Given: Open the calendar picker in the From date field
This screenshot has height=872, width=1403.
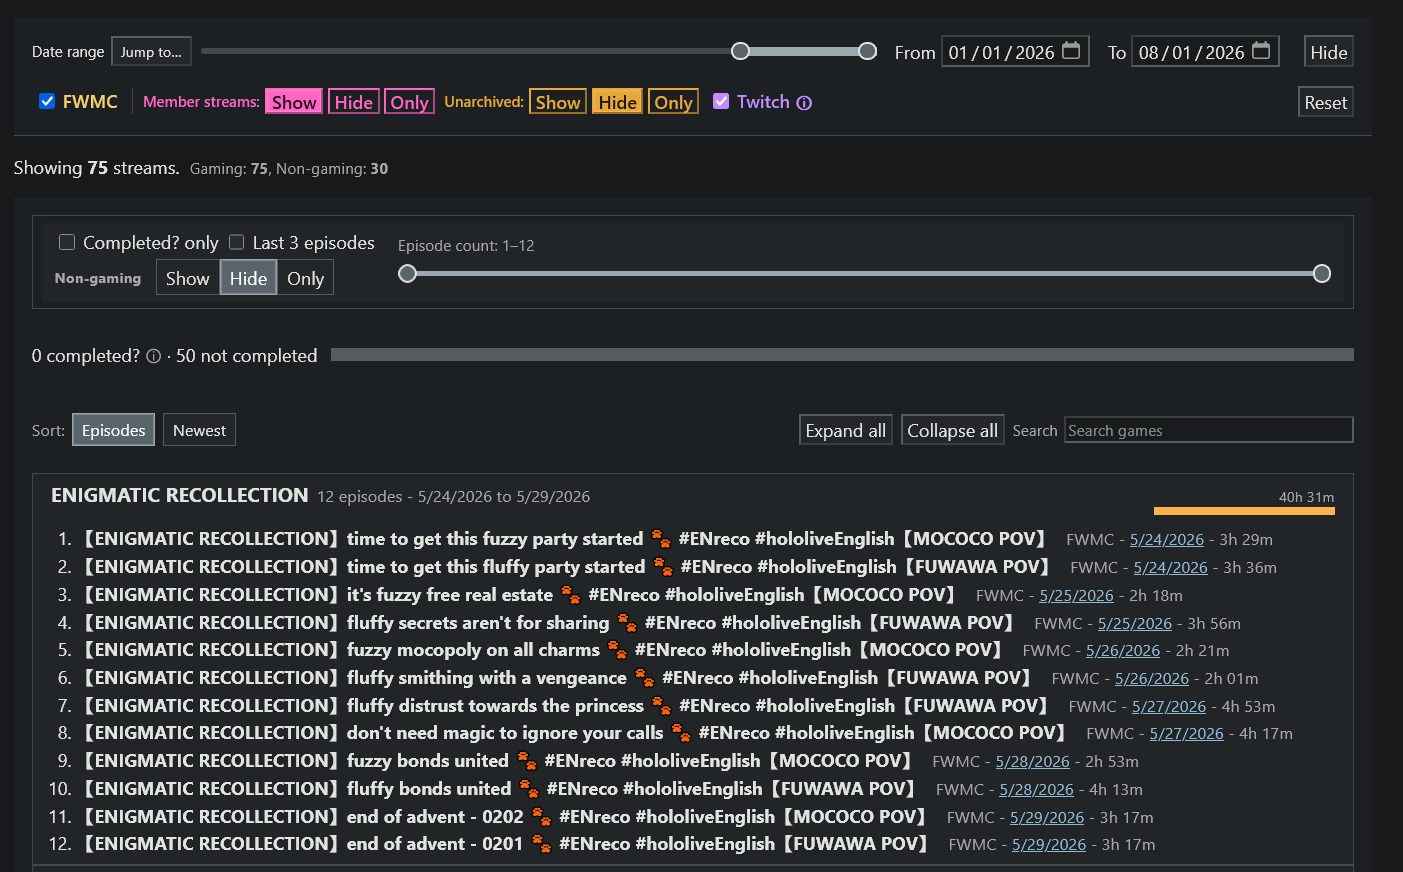Looking at the screenshot, I should click(1071, 51).
